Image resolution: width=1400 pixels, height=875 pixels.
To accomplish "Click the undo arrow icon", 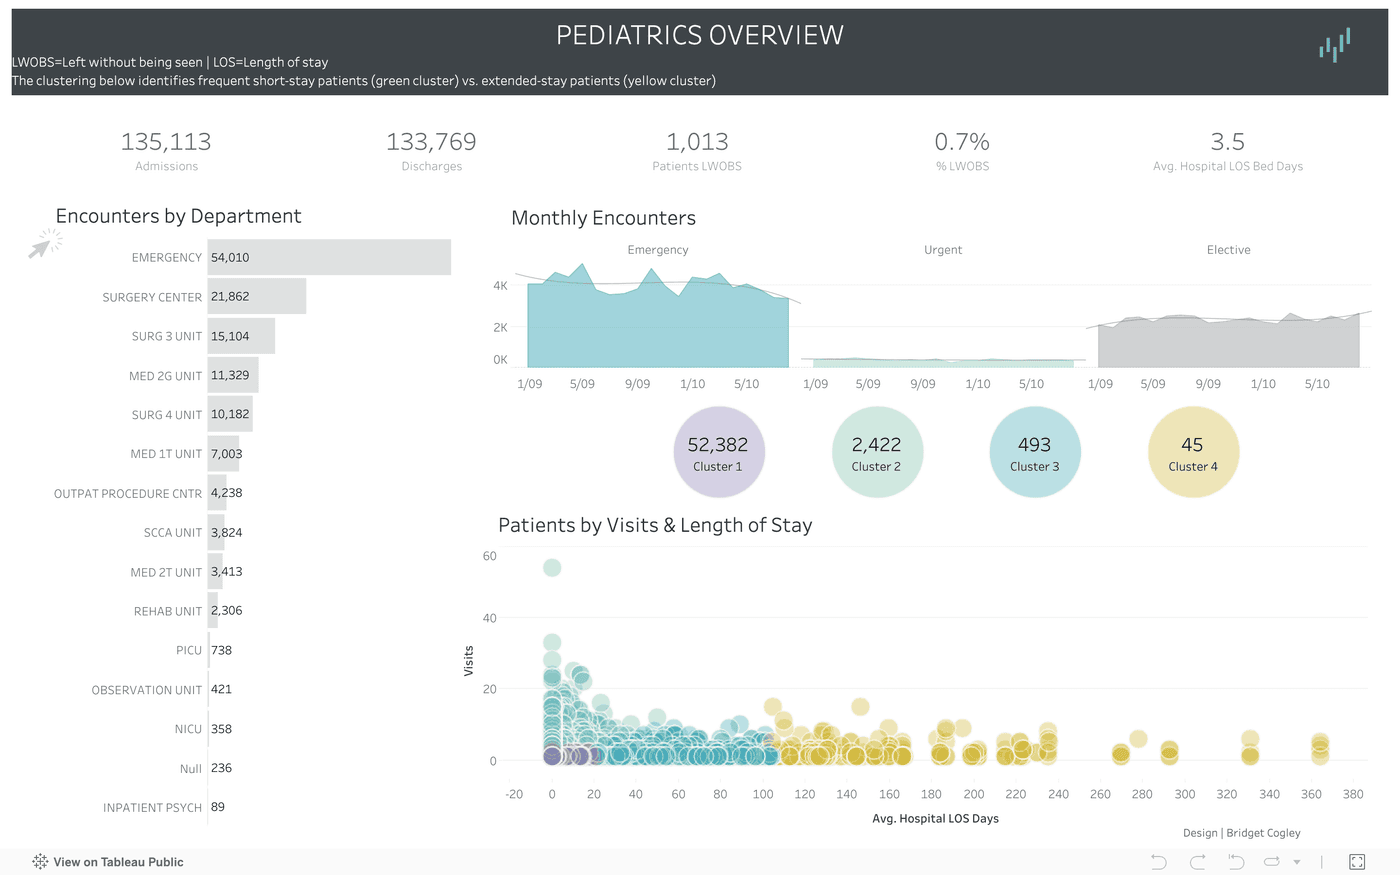I will coord(1159,861).
